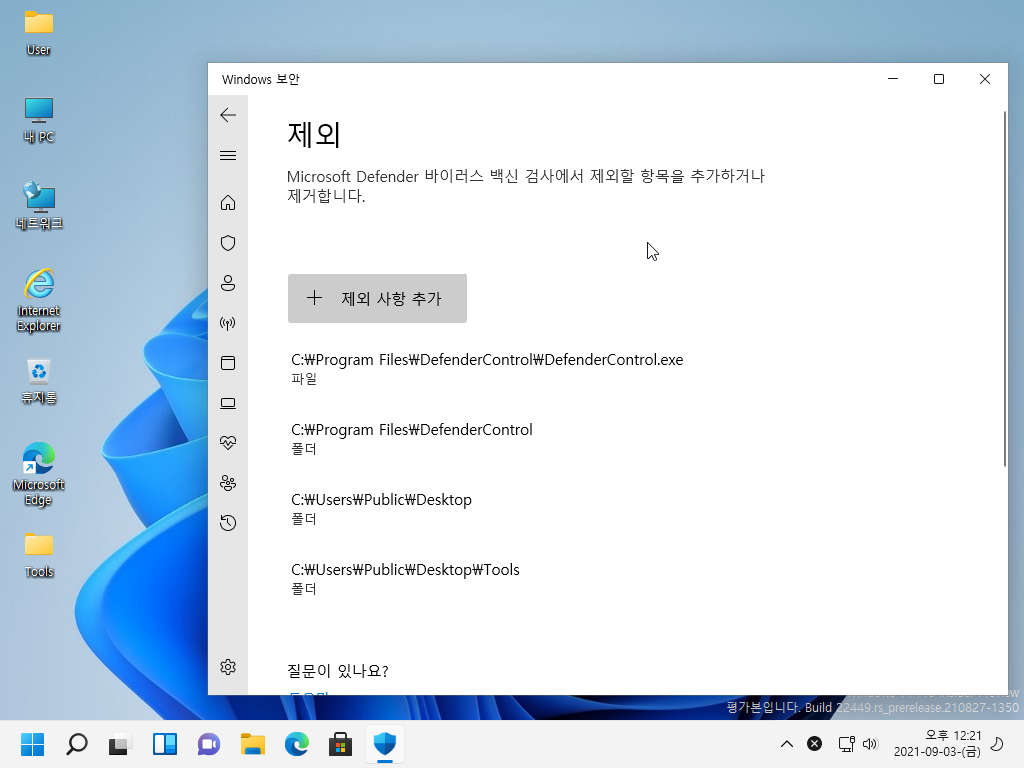Viewport: 1024px width, 768px height.
Task: Select the Tools folder on desktop
Action: (39, 555)
